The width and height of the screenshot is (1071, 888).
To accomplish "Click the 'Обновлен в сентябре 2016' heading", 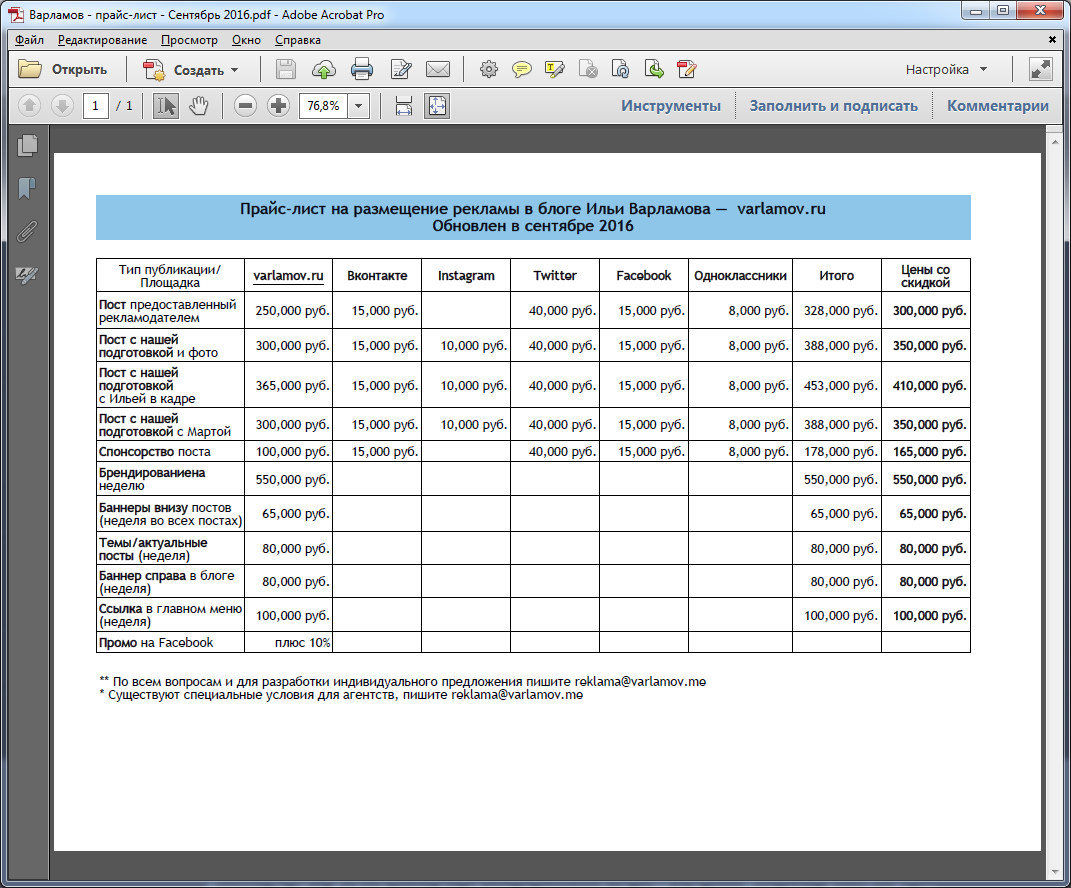I will coord(533,226).
